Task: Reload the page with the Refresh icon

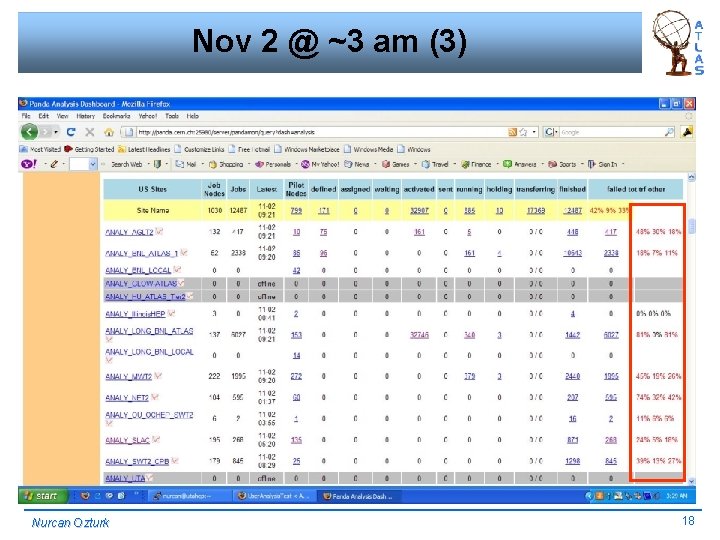Action: coord(71,132)
